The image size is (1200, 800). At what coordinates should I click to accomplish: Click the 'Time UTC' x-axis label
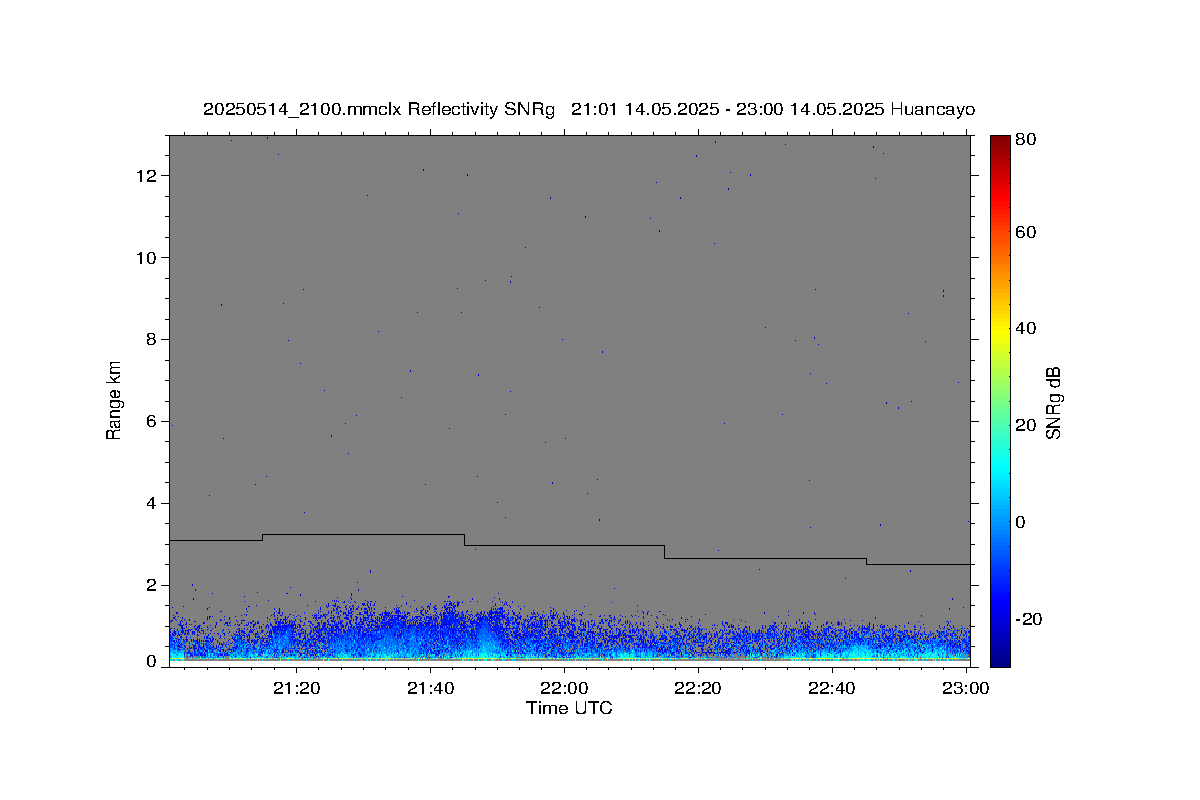(x=569, y=708)
